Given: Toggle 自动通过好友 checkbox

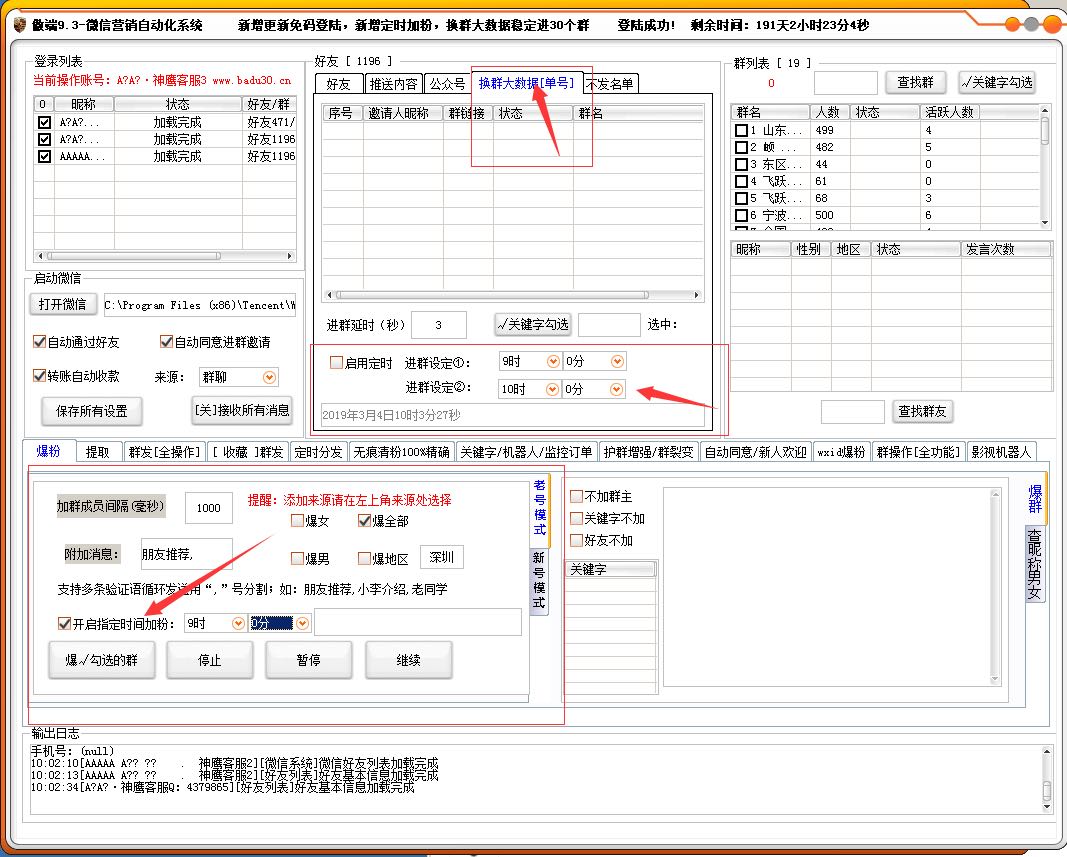Looking at the screenshot, I should 39,342.
